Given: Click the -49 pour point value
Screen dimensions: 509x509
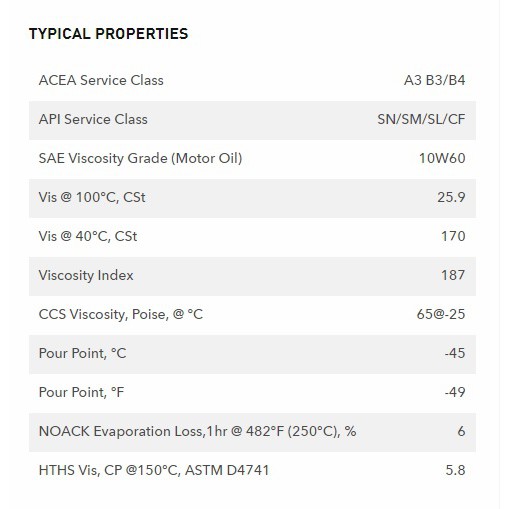Looking at the screenshot, I should [x=455, y=392].
